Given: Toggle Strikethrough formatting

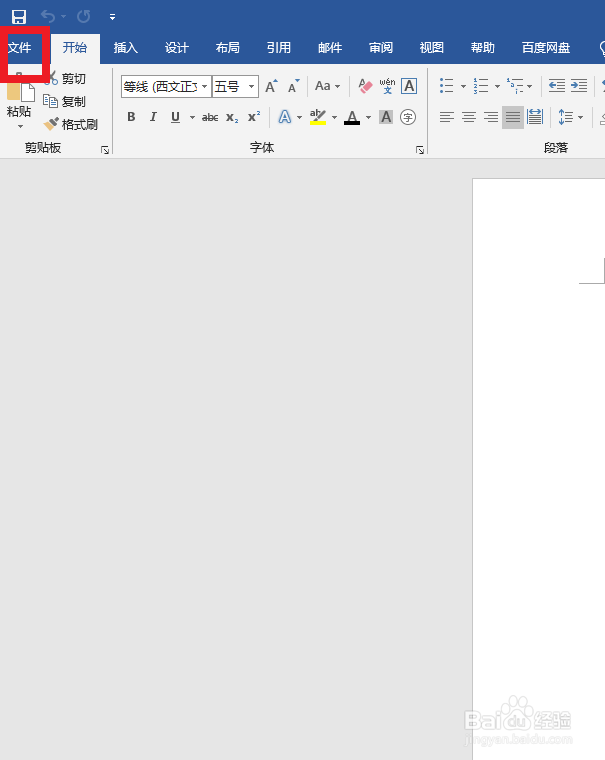Looking at the screenshot, I should pyautogui.click(x=210, y=117).
